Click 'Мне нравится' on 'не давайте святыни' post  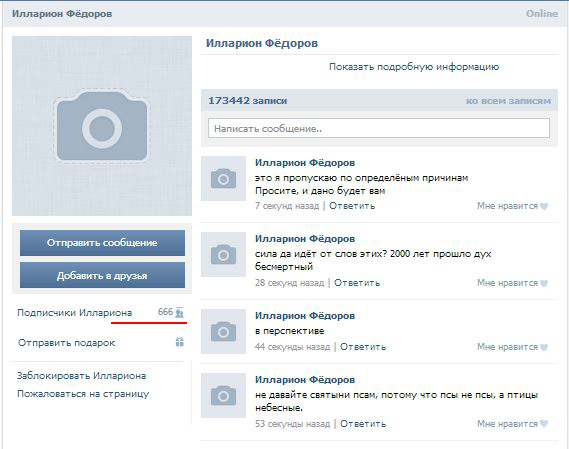pos(507,424)
